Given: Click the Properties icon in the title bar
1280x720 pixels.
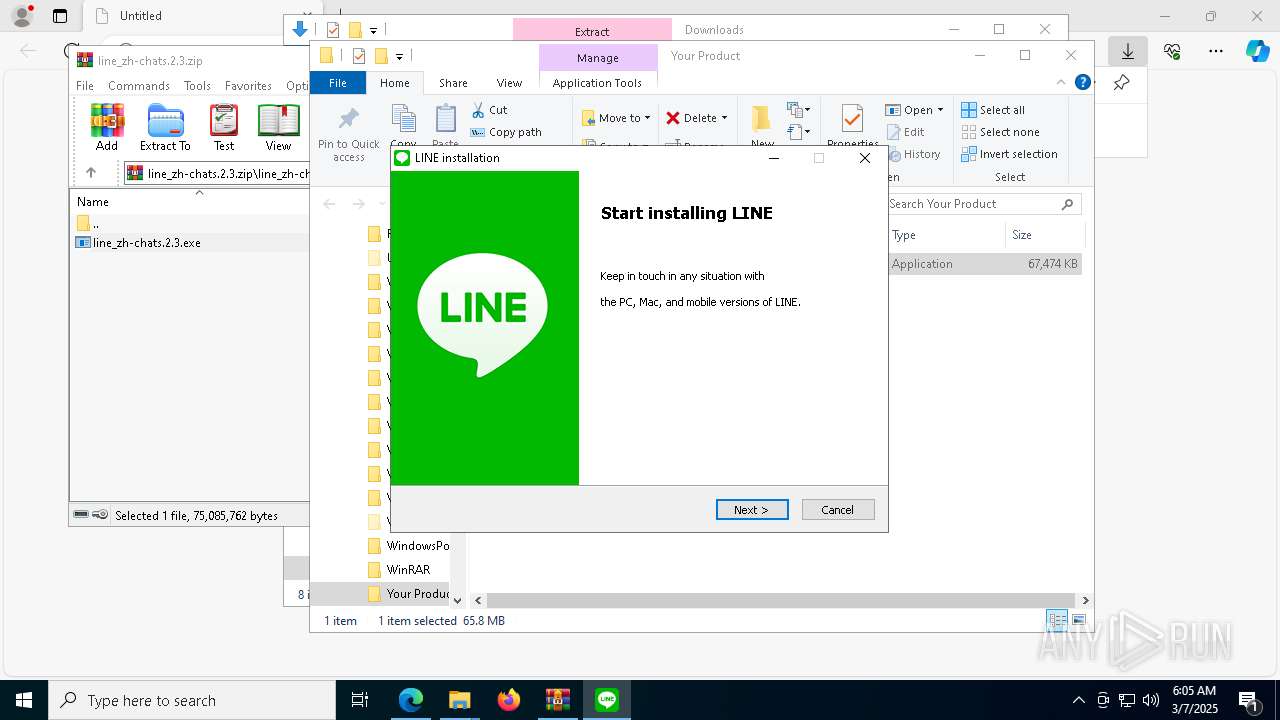Looking at the screenshot, I should (358, 56).
